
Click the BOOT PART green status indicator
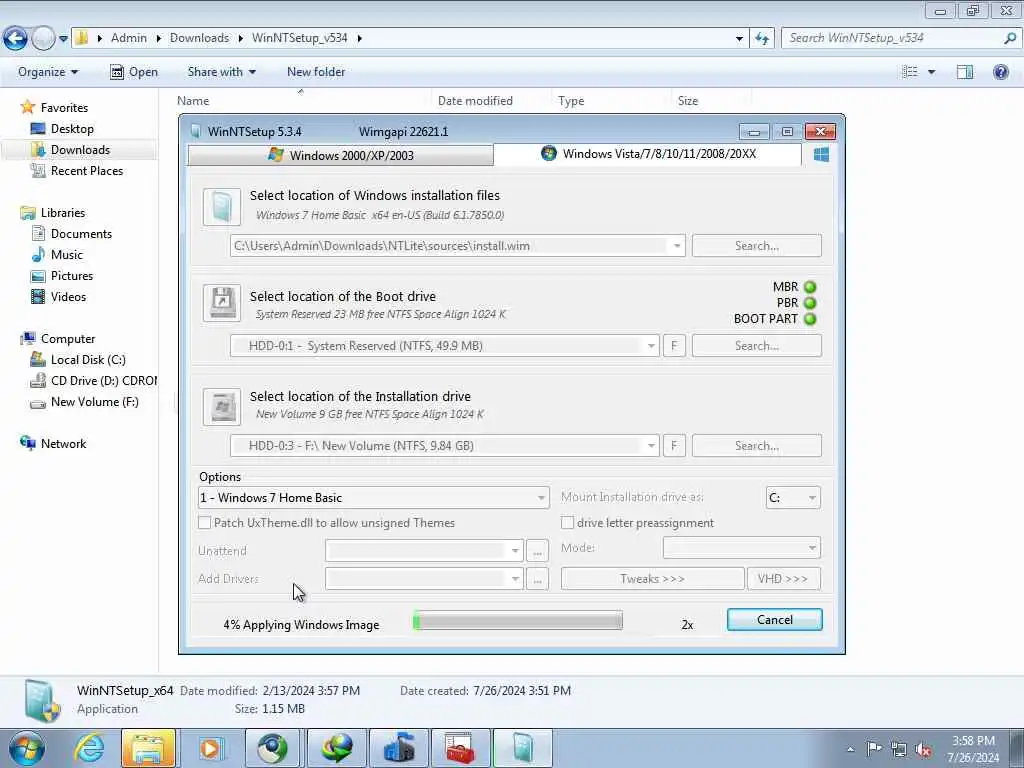click(810, 319)
